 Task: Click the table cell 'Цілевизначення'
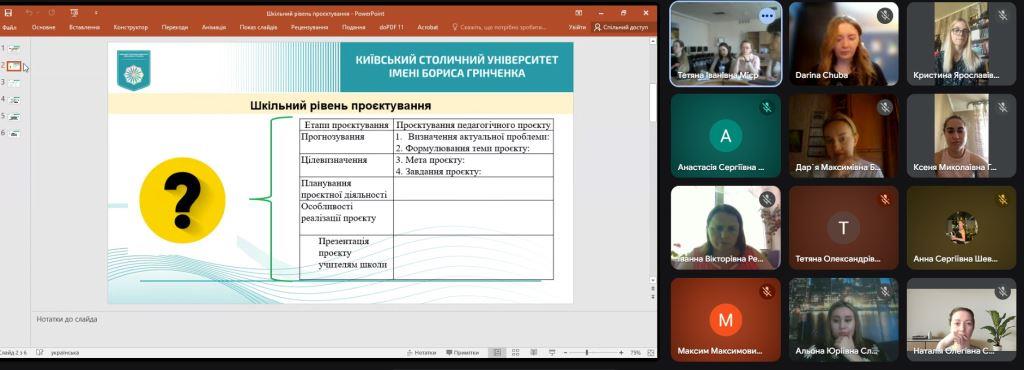(x=346, y=165)
